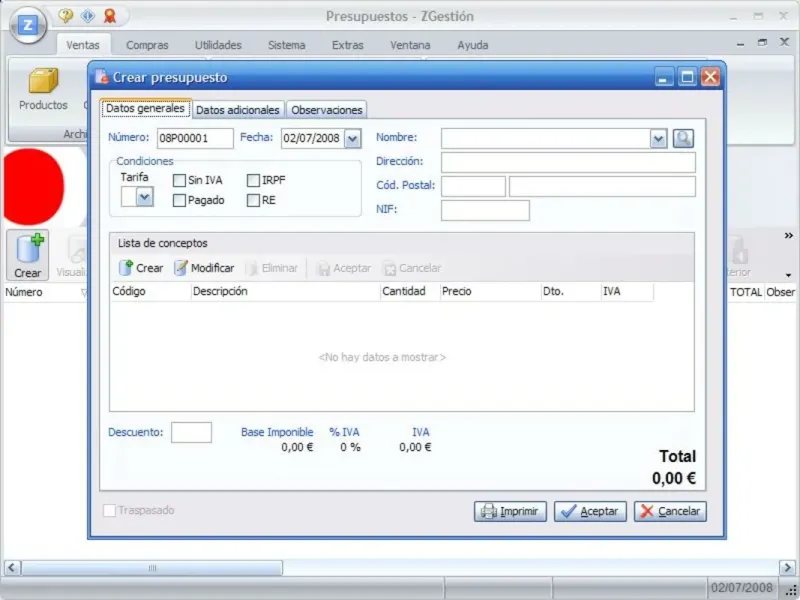Screen dimensions: 800x600
Task: Click the scroll right arrow of horizontal scrollbar
Action: pos(787,568)
